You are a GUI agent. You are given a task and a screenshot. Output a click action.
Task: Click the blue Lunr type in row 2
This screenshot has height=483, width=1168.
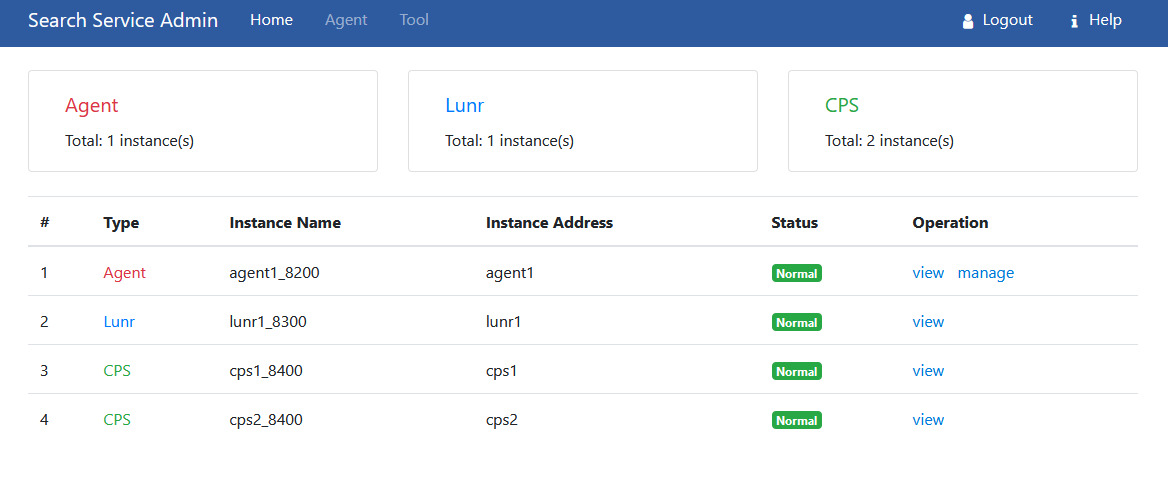coord(119,322)
